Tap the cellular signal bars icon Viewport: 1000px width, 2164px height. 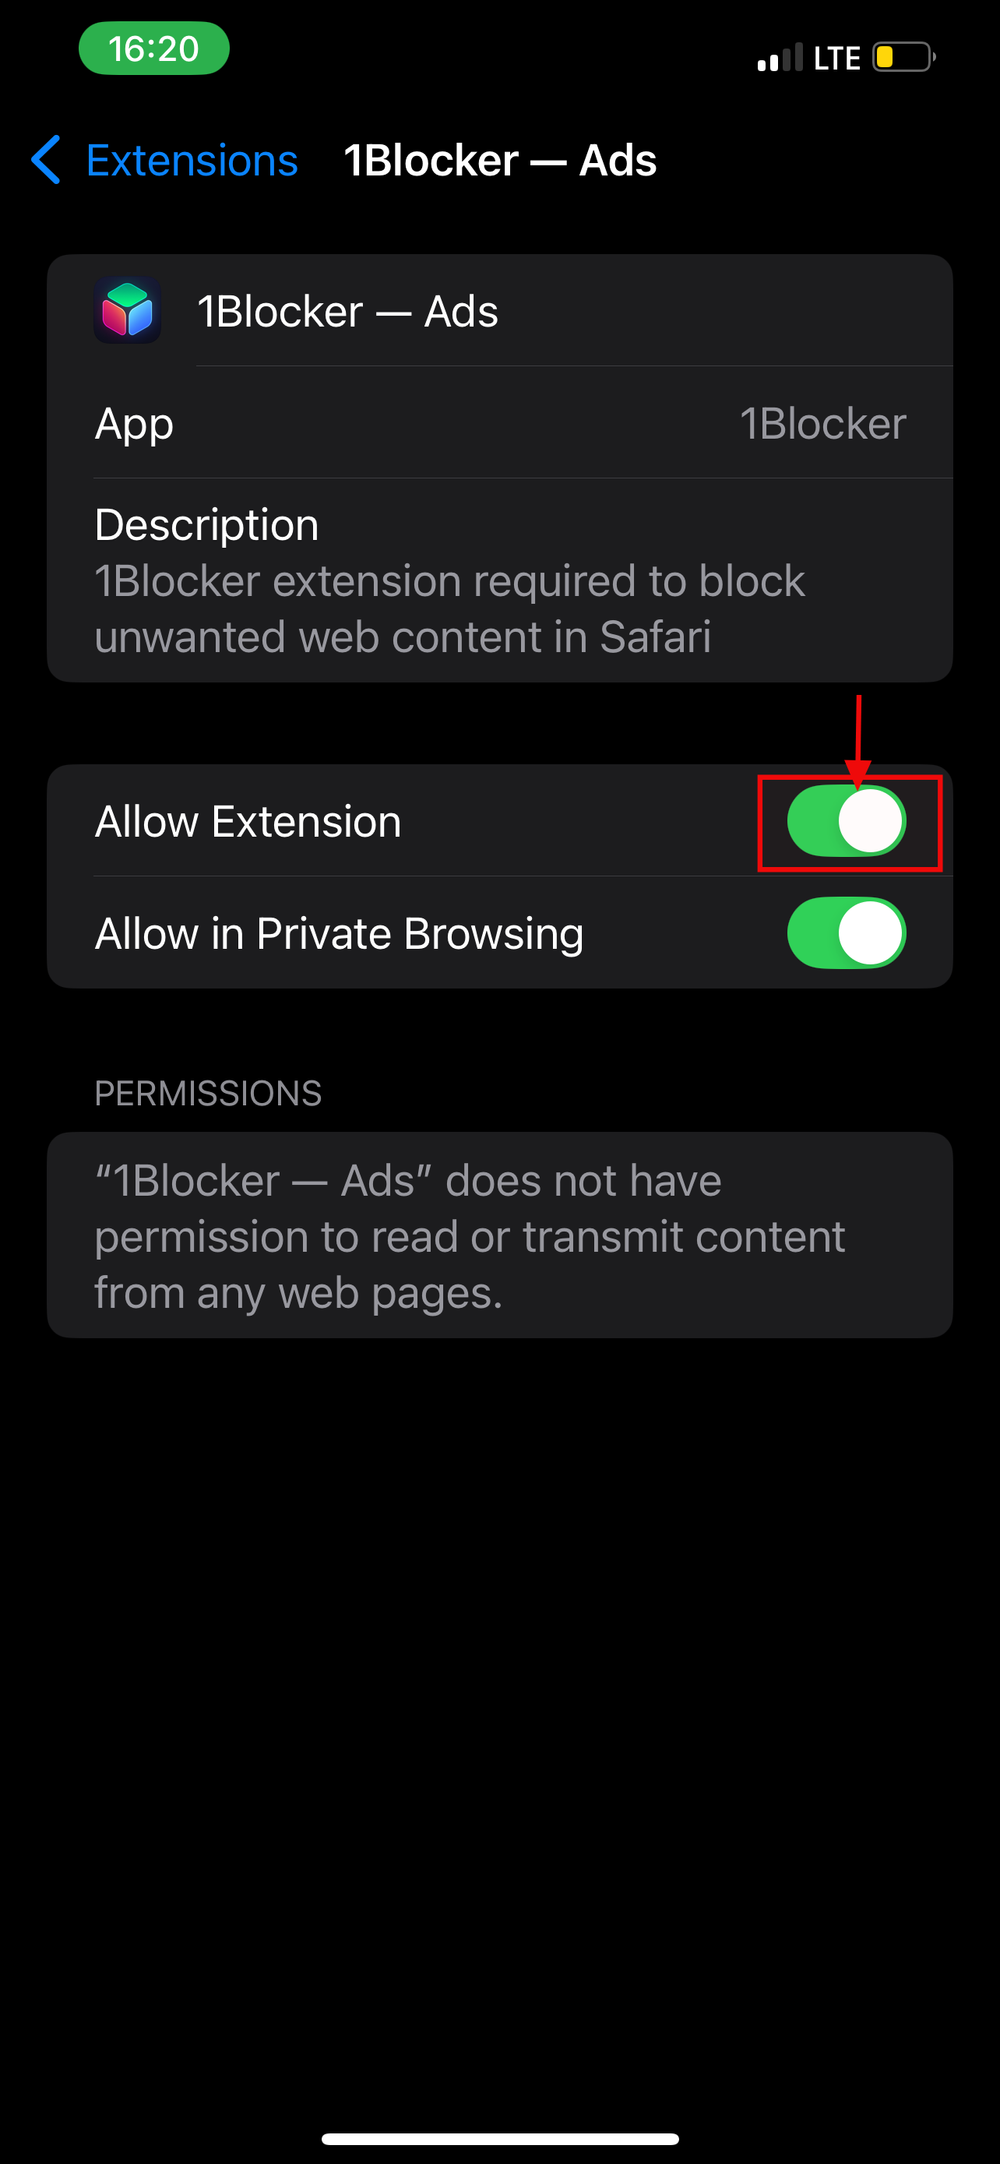(x=780, y=58)
